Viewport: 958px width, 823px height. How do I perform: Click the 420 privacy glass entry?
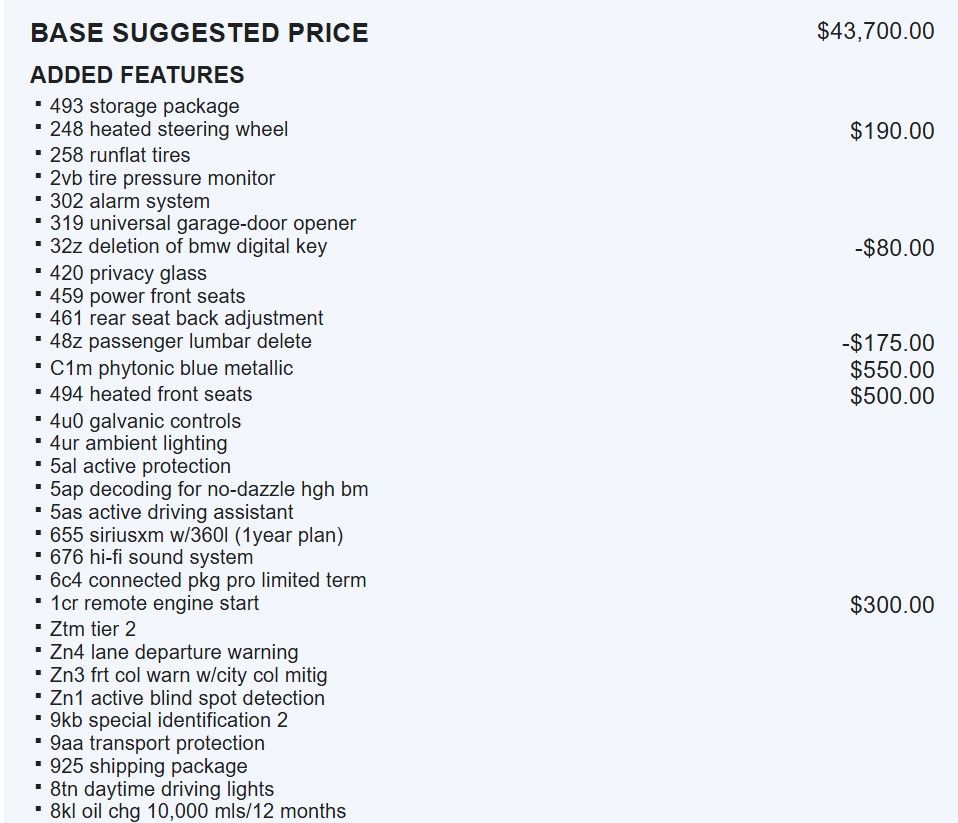(x=128, y=273)
